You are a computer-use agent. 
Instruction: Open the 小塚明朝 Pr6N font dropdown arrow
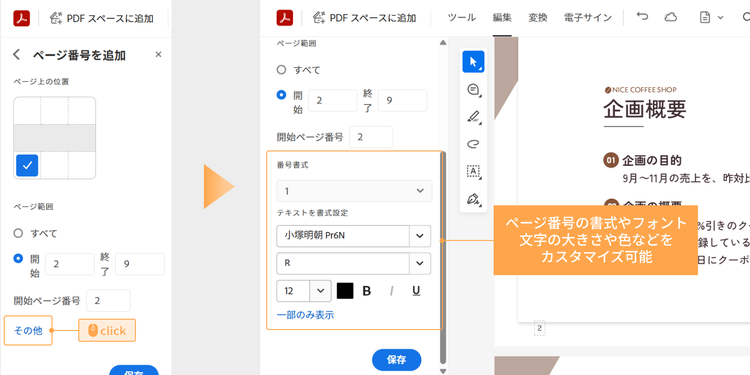(x=420, y=236)
